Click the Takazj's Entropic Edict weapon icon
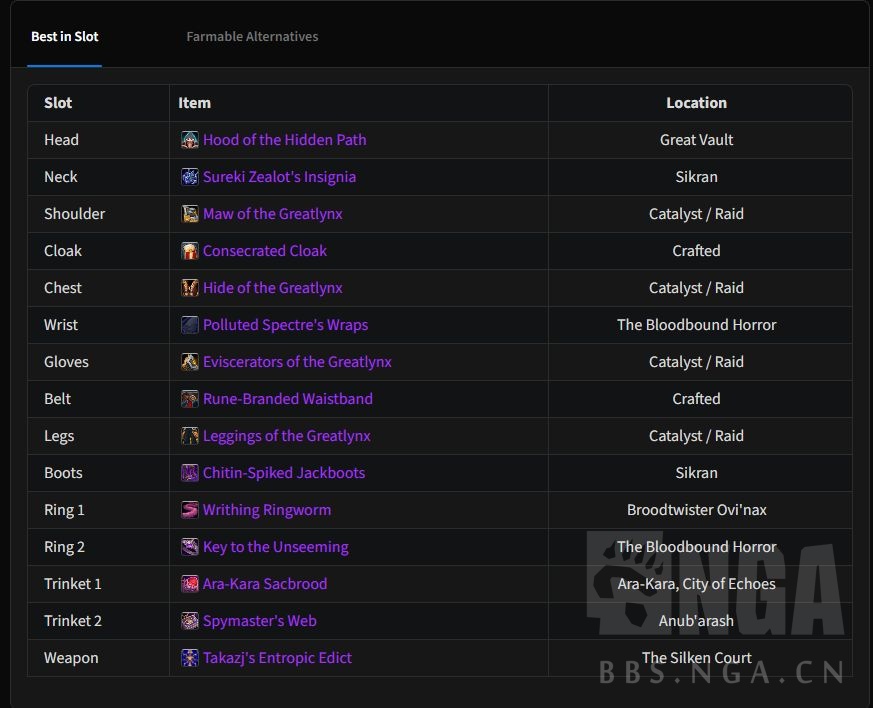The width and height of the screenshot is (873, 708). coord(190,658)
